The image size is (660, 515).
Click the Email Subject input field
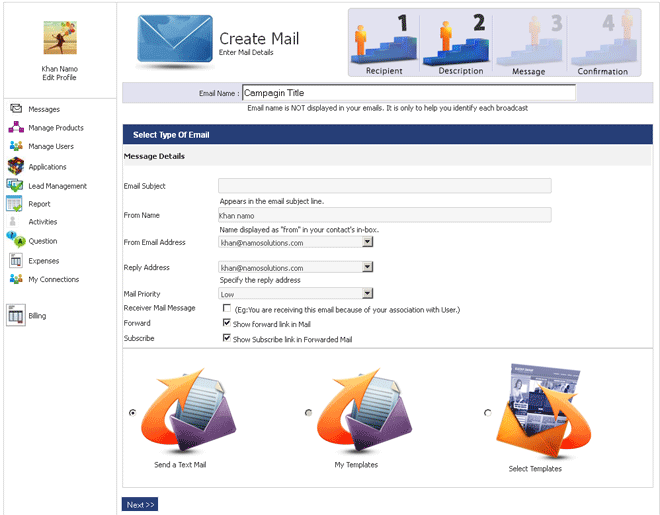pos(385,186)
